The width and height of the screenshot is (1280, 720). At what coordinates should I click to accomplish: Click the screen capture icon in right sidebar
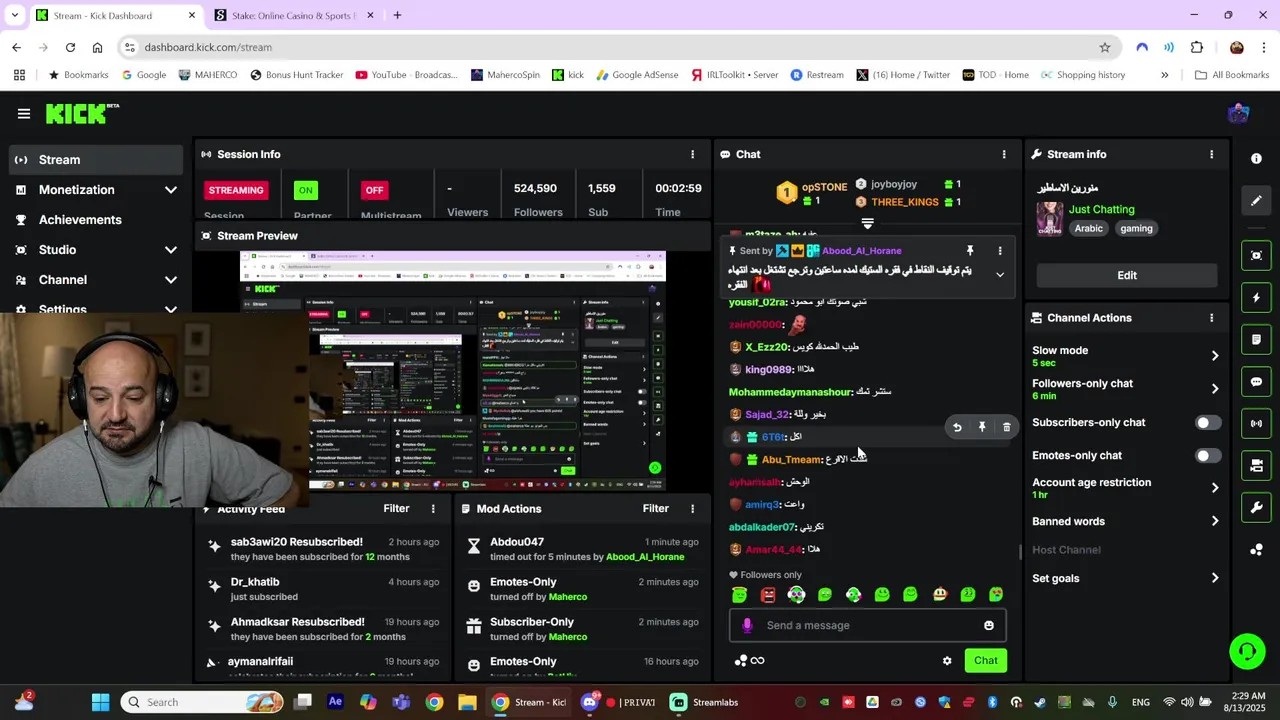[x=1256, y=255]
